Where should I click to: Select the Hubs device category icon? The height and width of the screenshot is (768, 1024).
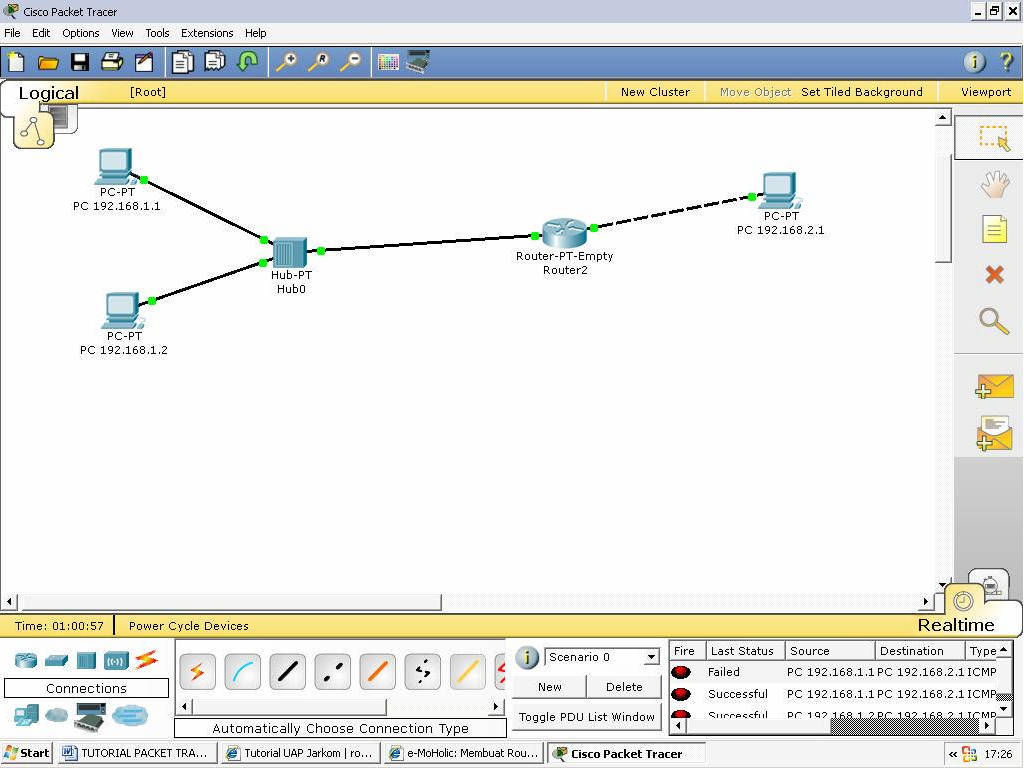(x=86, y=660)
